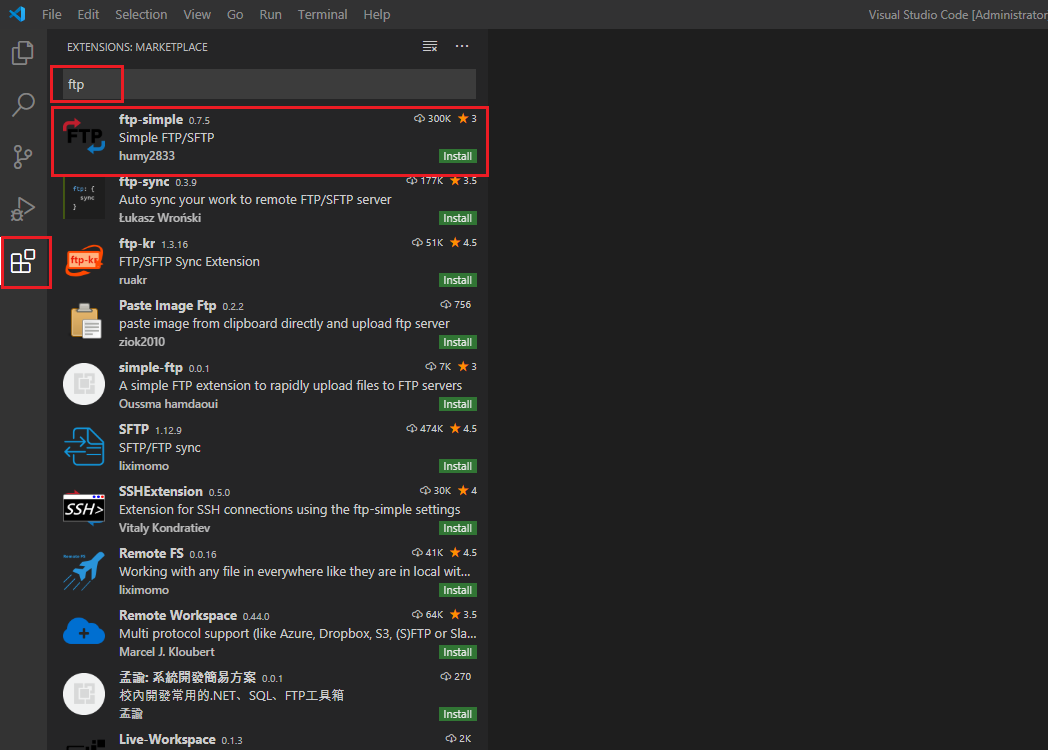This screenshot has width=1048, height=750.
Task: Clear extensions search results icon
Action: click(x=430, y=46)
